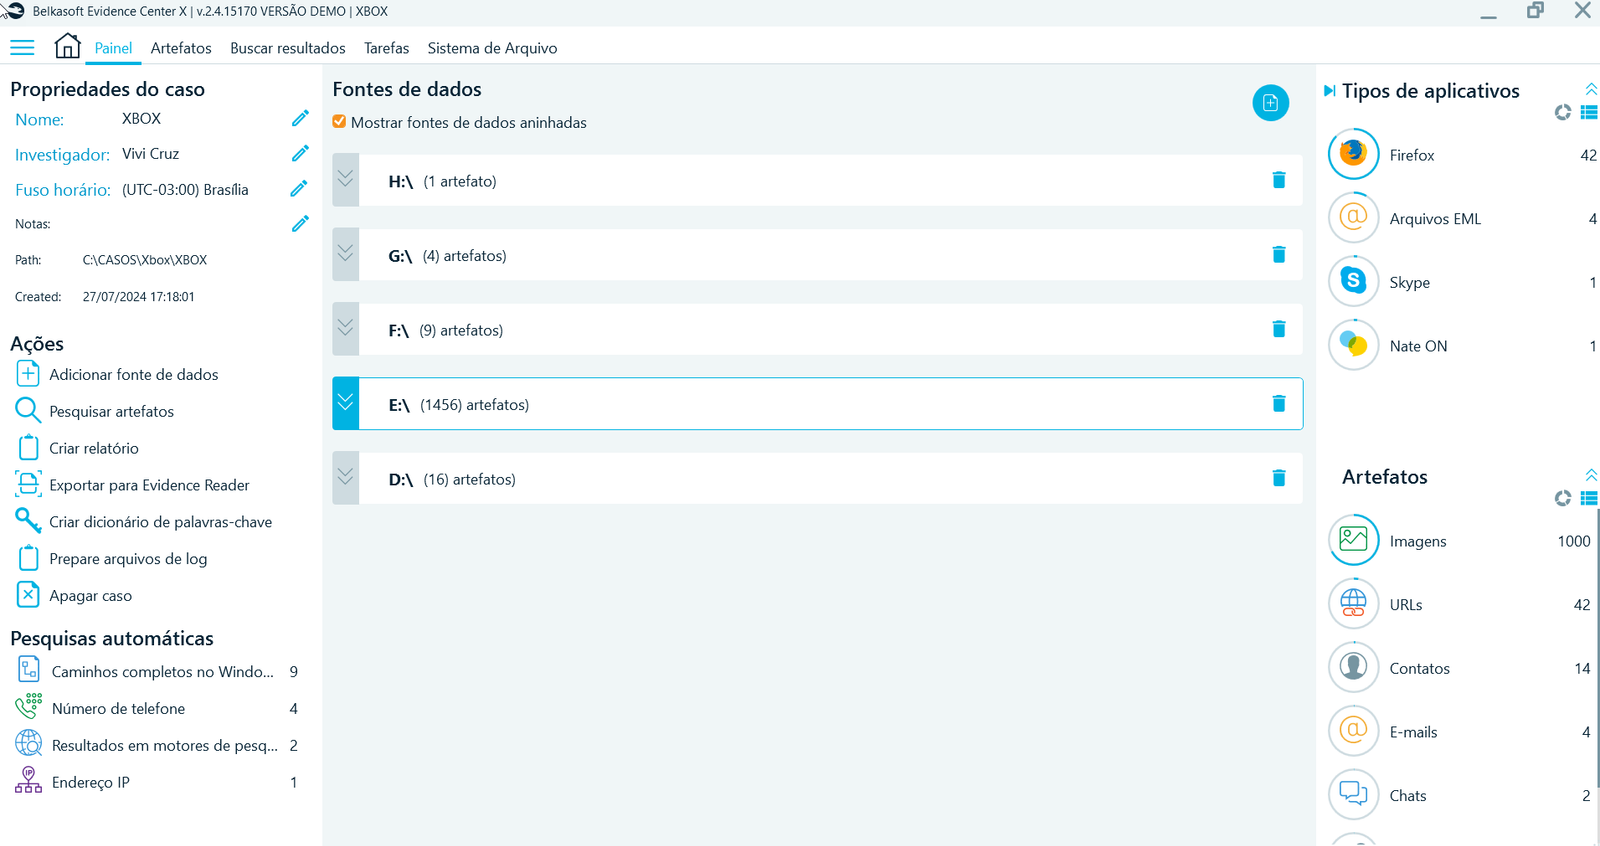
Task: Switch to the Artefatos tab
Action: [x=181, y=48]
